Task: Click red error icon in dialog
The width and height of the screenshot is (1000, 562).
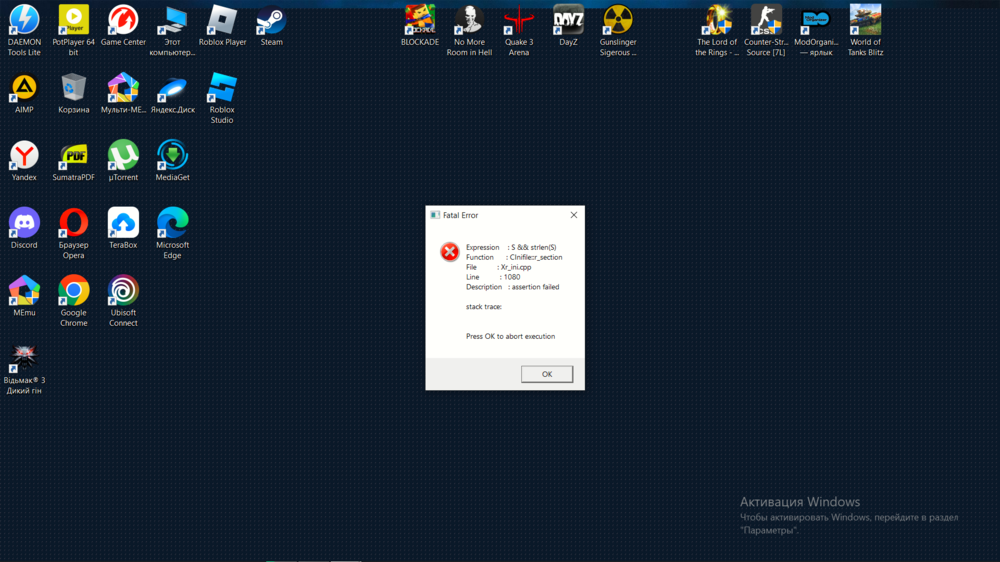Action: point(450,251)
